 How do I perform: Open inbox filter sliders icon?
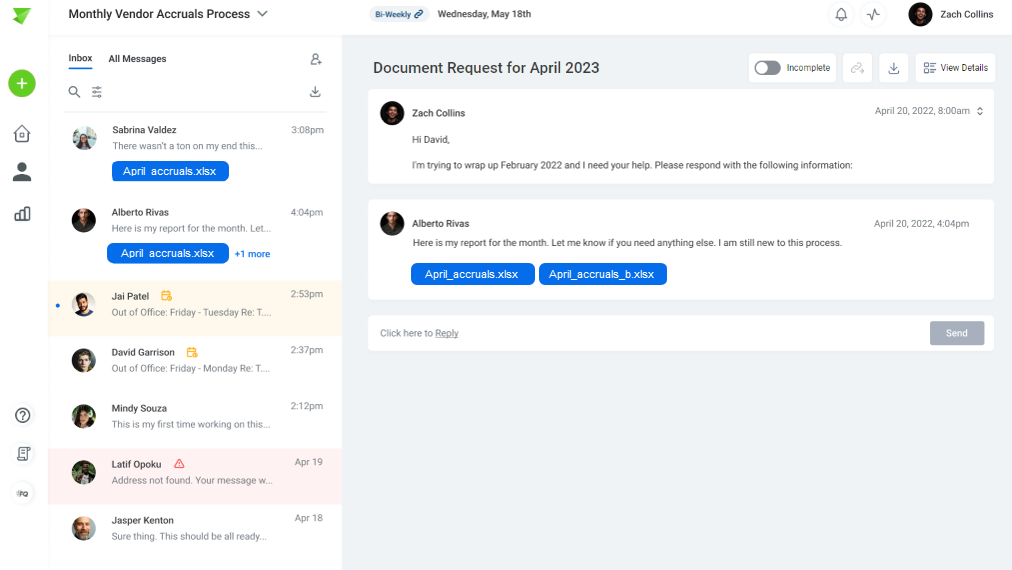(x=97, y=92)
